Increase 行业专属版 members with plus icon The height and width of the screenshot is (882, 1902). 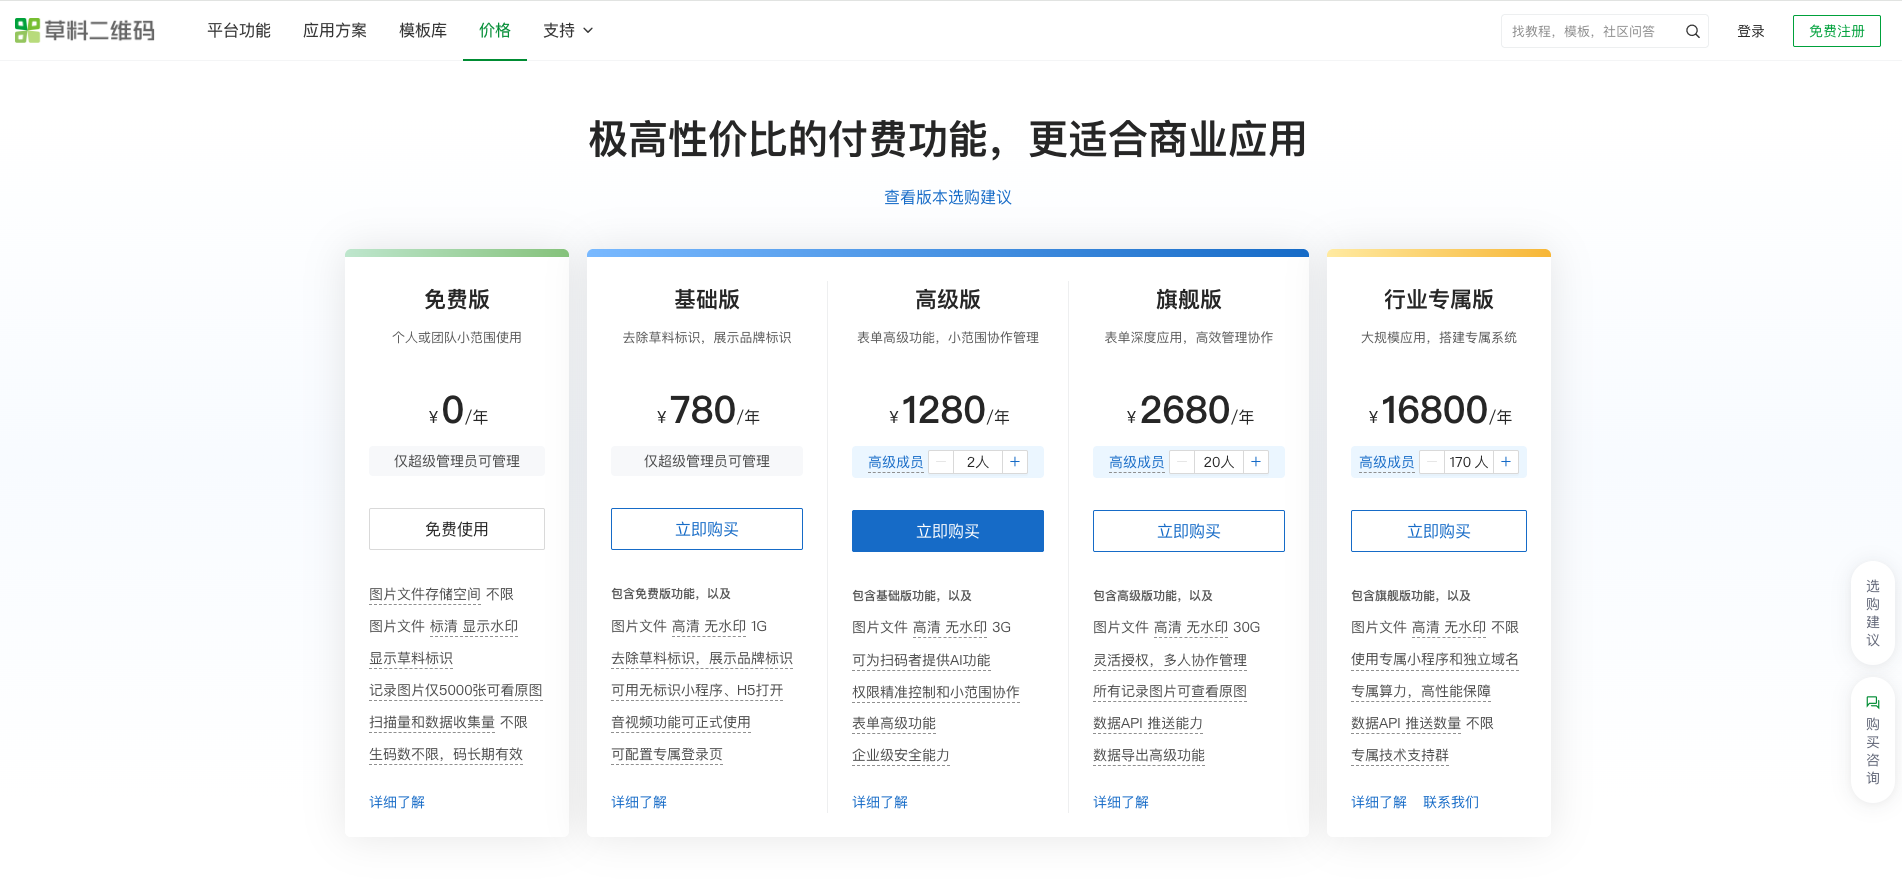point(1506,462)
